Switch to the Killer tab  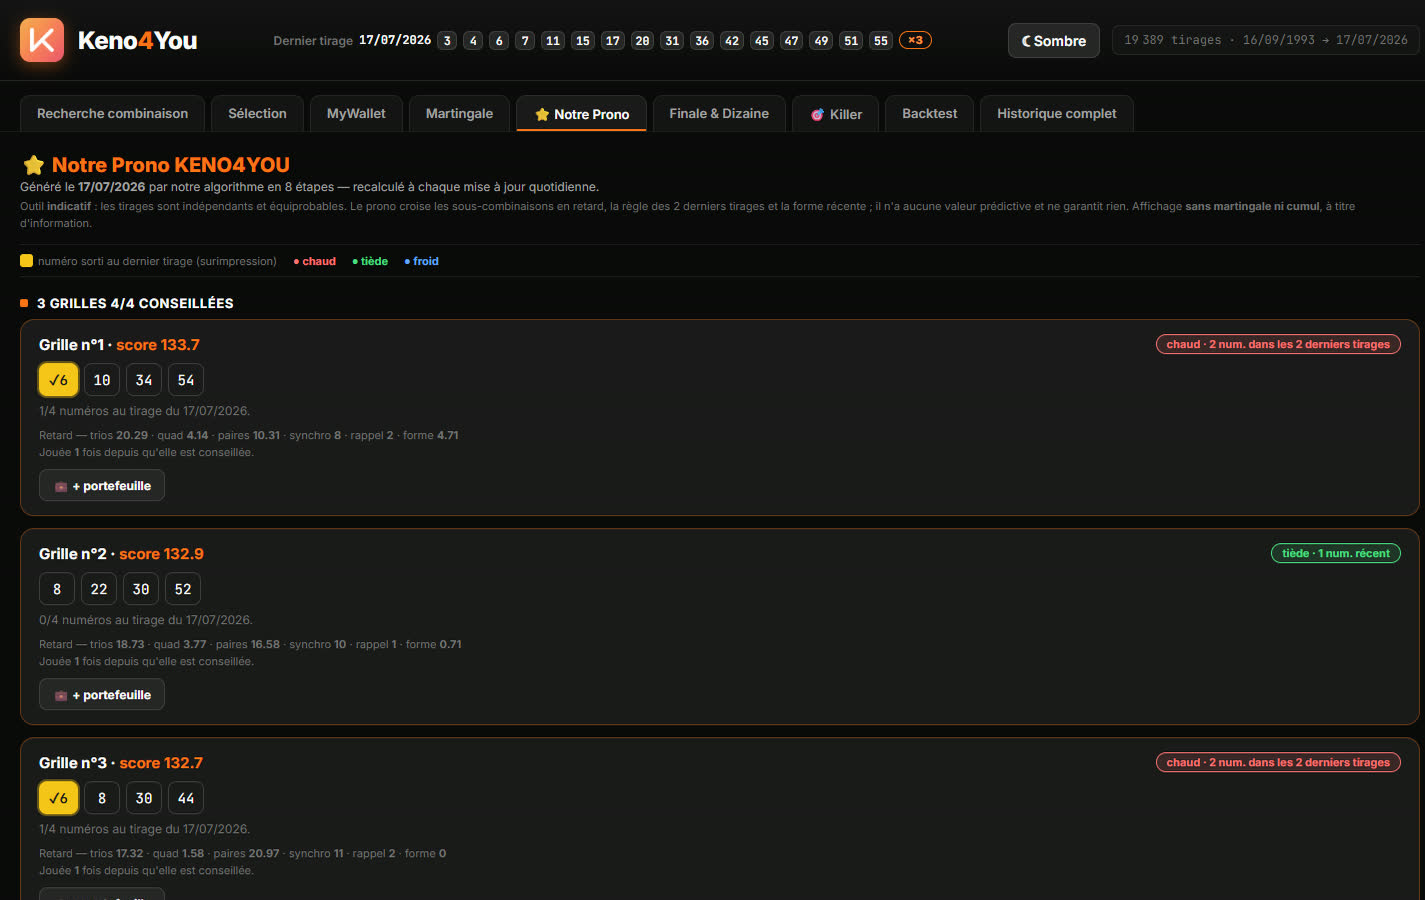tap(836, 114)
